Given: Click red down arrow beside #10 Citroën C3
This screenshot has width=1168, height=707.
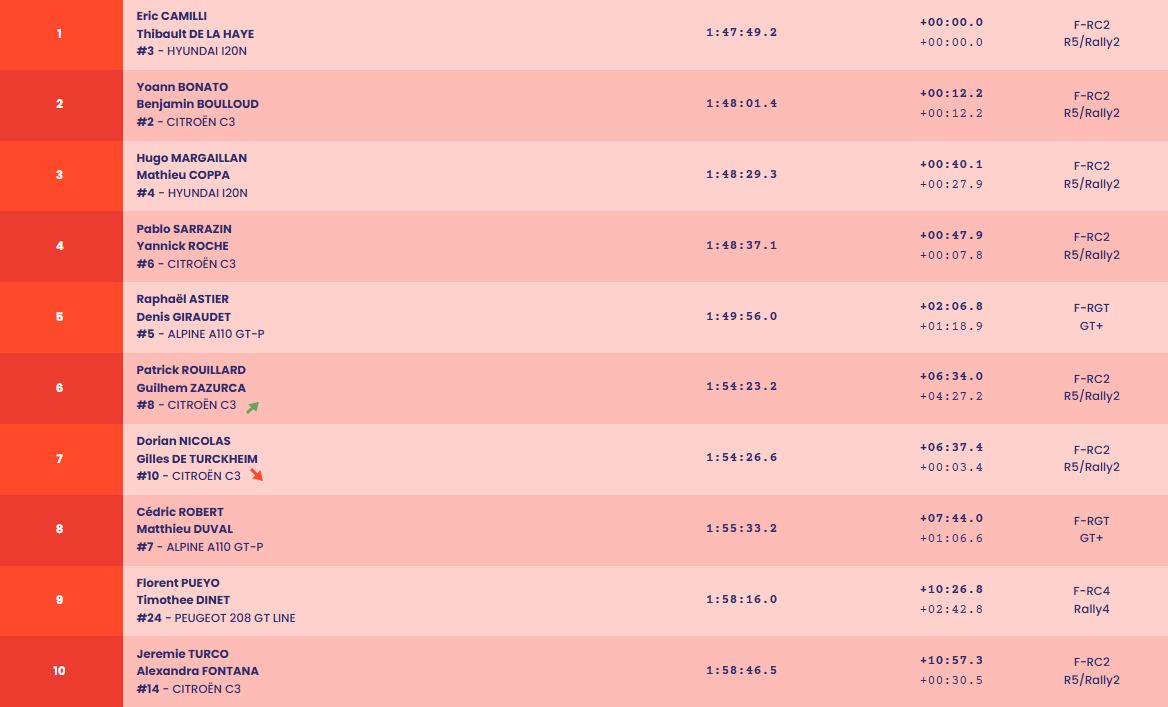Looking at the screenshot, I should click(x=257, y=475).
